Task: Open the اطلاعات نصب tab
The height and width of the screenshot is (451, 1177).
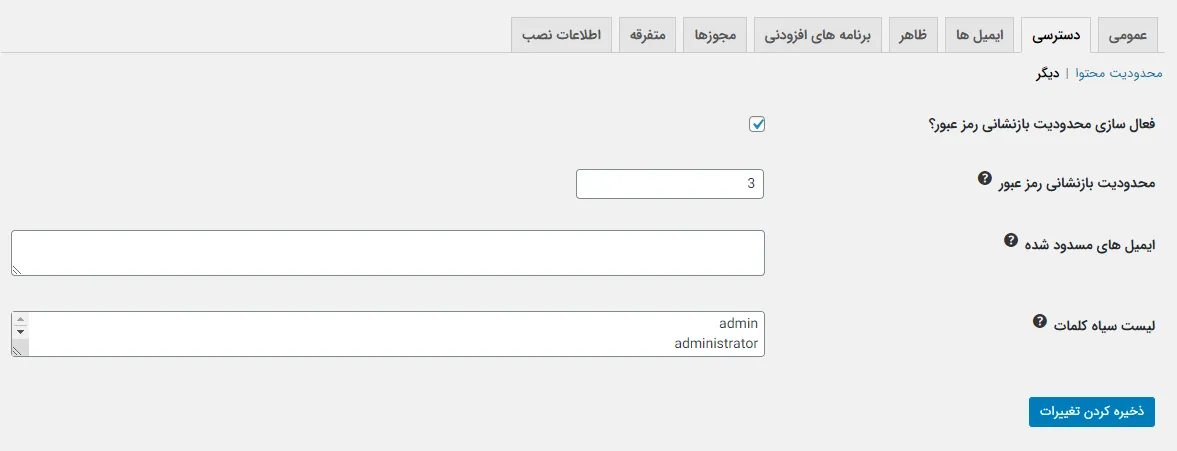Action: point(561,35)
